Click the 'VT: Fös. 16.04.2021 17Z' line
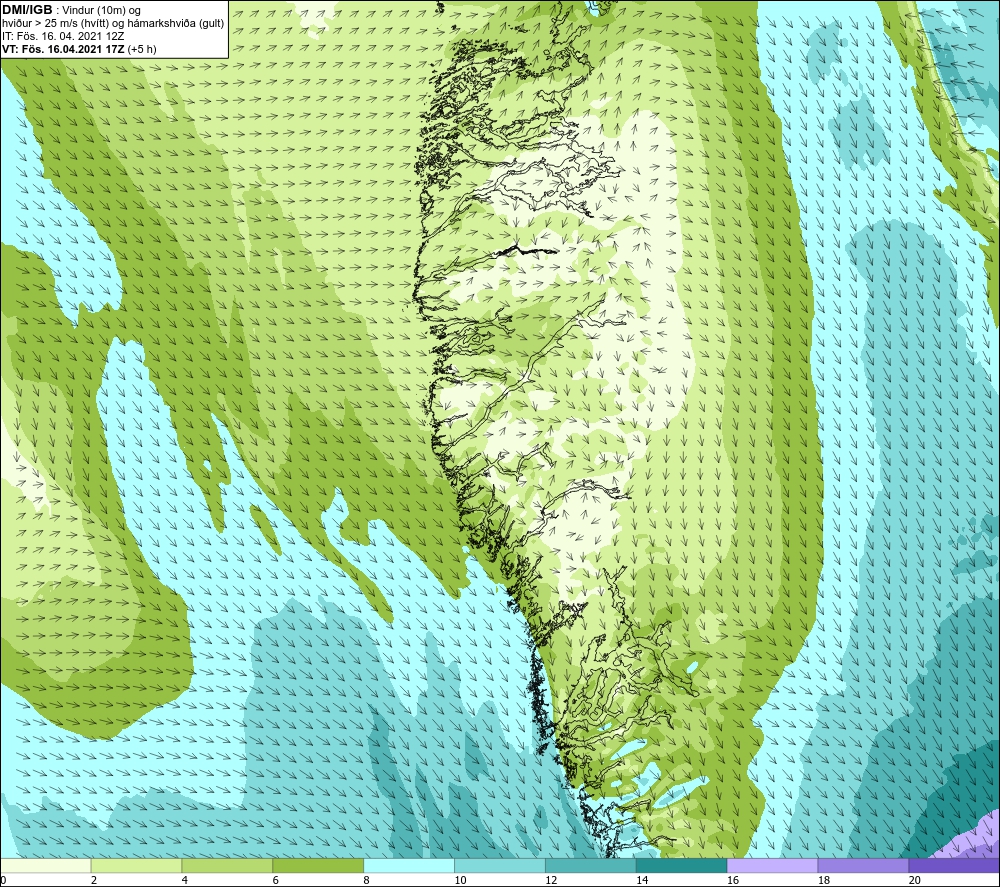 click(79, 49)
